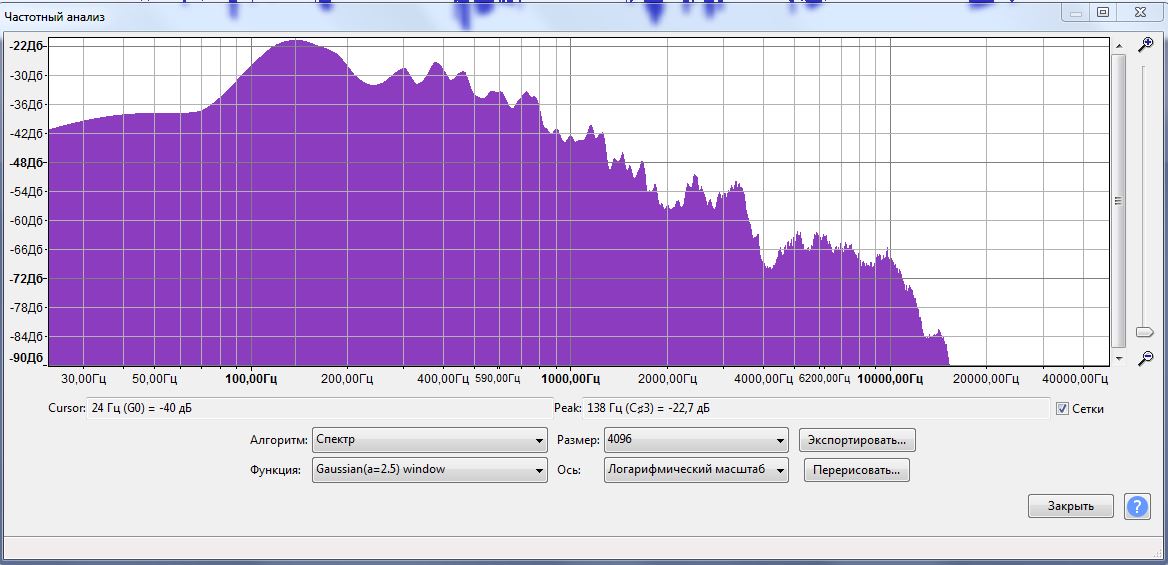
Task: Open the Алгоритм dropdown showing Спектр
Action: coord(430,440)
